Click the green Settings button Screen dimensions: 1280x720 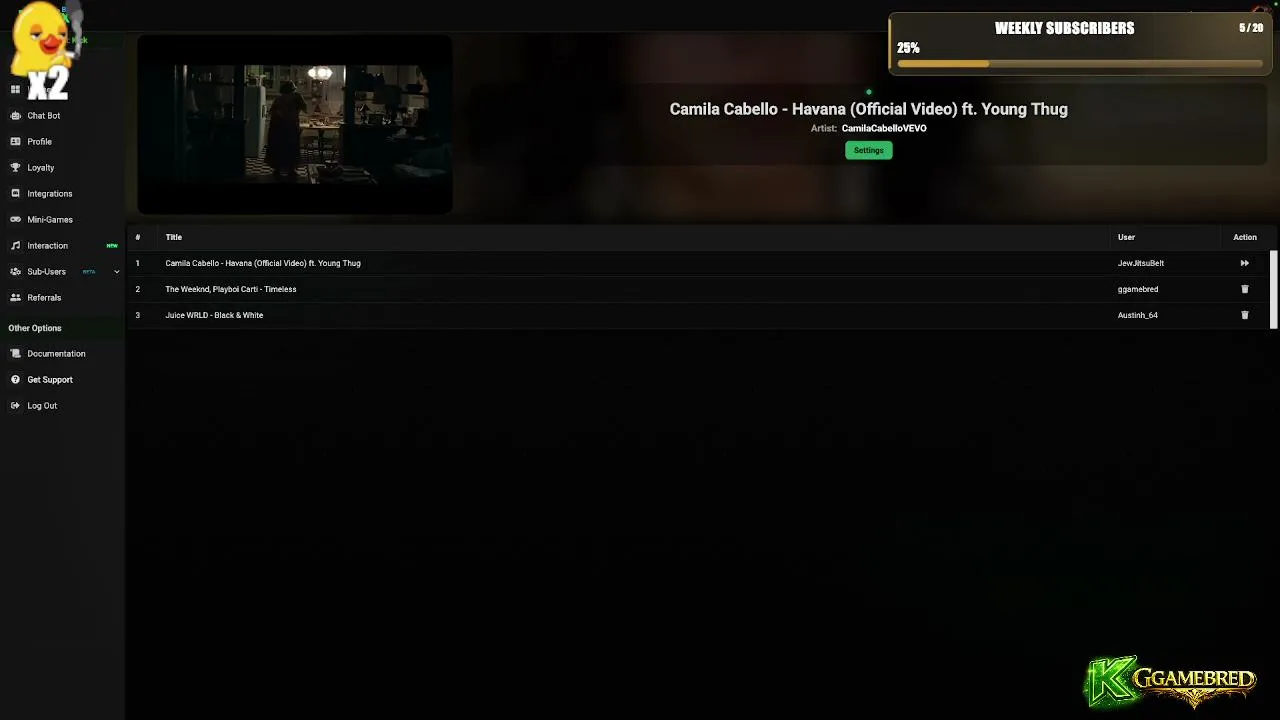tap(869, 150)
